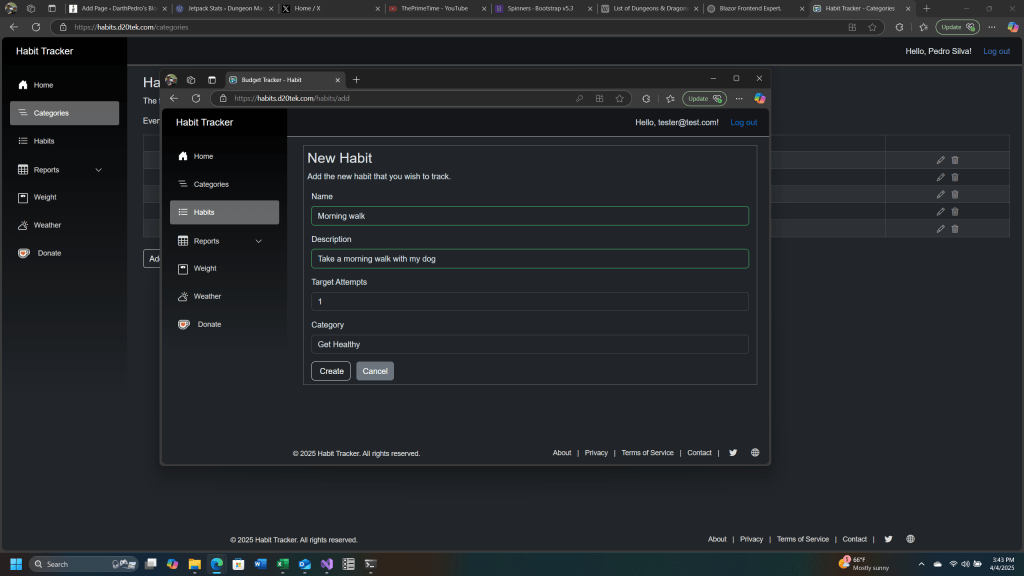Expand the Reports chevron in the front window sidebar
The image size is (1024, 576).
[259, 241]
